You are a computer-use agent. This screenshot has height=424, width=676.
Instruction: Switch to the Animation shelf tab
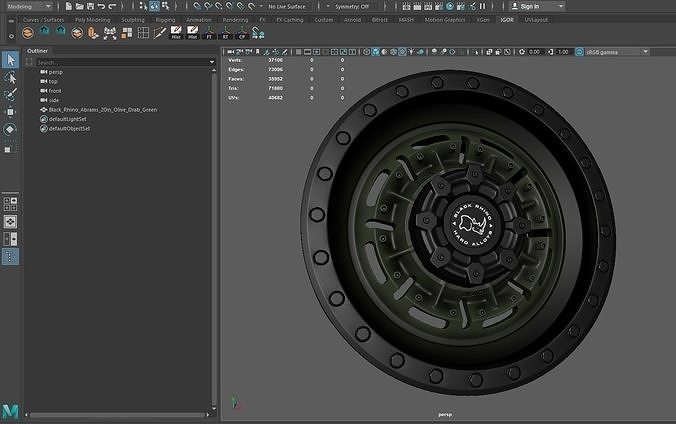pos(199,20)
